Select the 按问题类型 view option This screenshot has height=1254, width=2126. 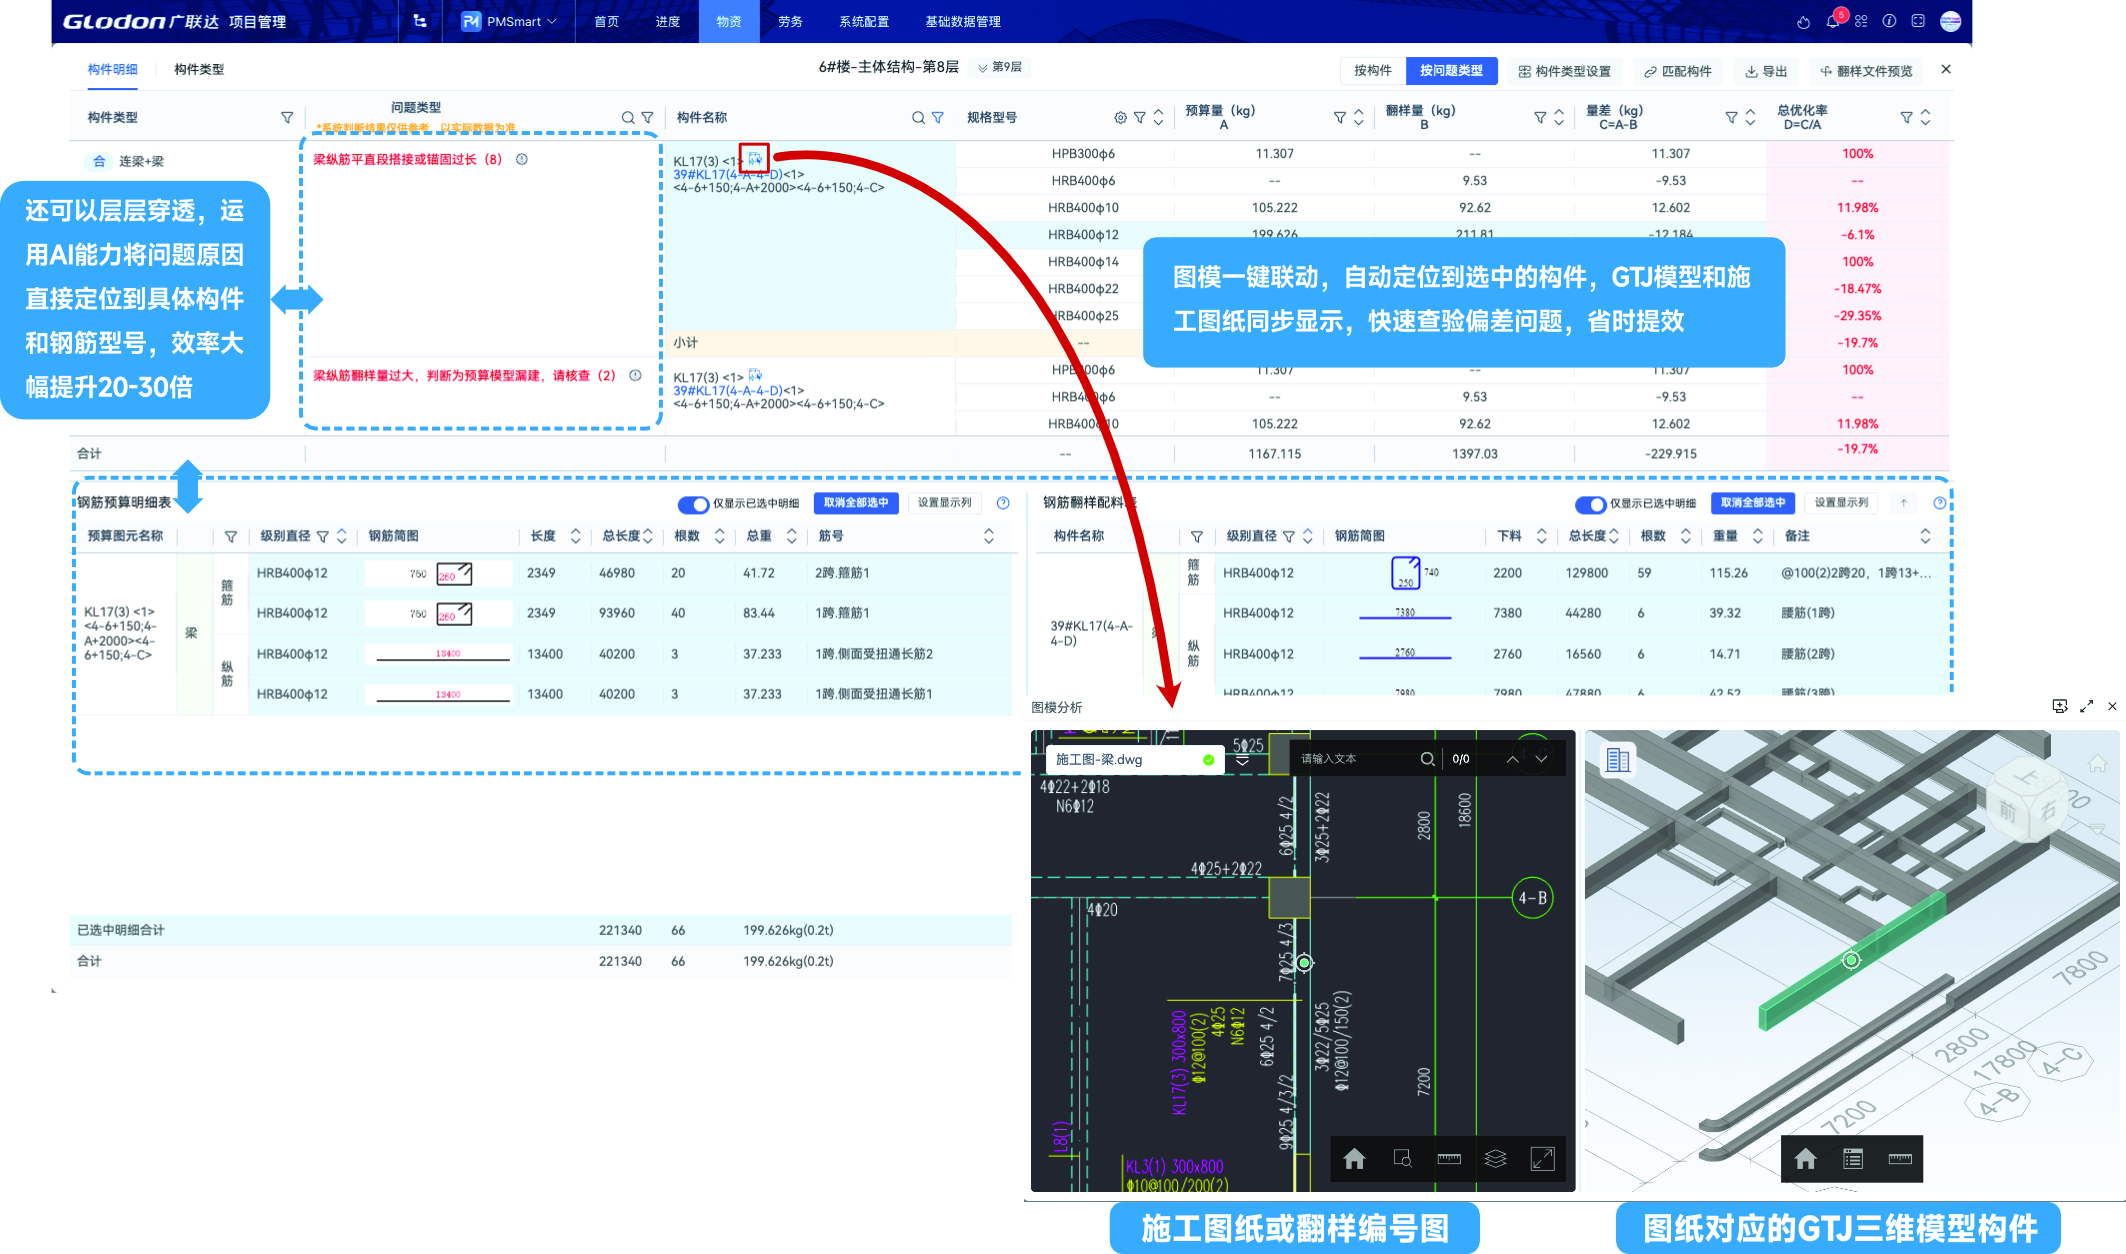point(1451,70)
